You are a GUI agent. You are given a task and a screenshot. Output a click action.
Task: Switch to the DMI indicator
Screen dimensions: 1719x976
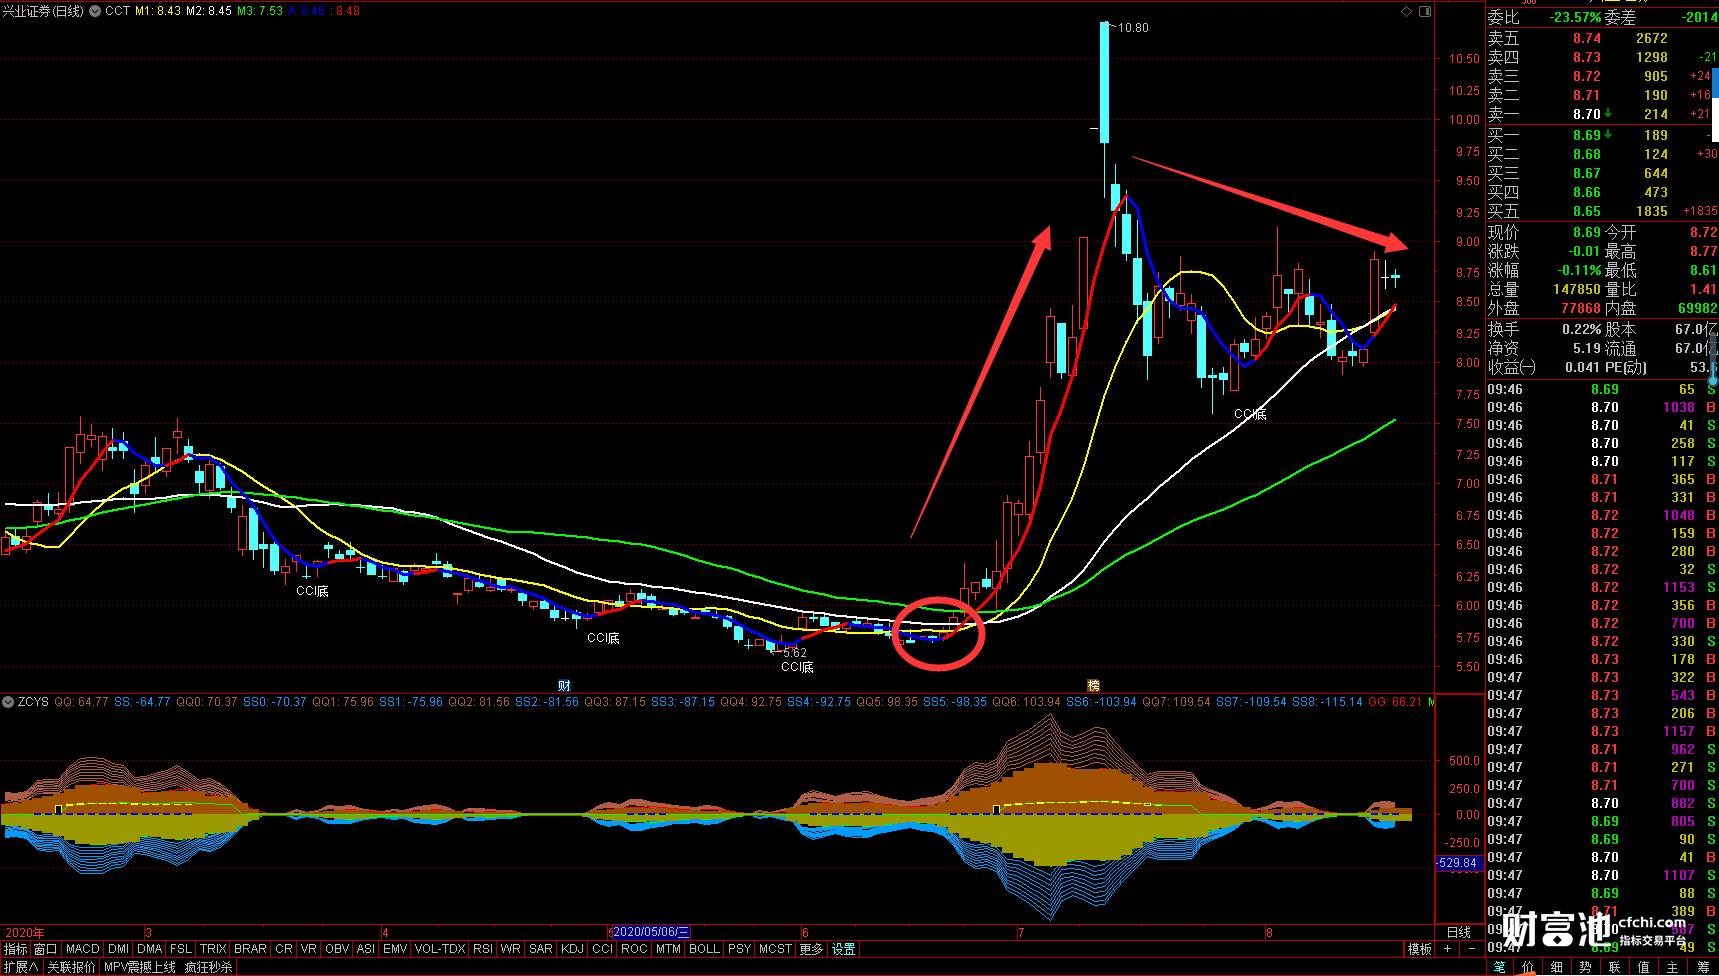click(x=119, y=949)
